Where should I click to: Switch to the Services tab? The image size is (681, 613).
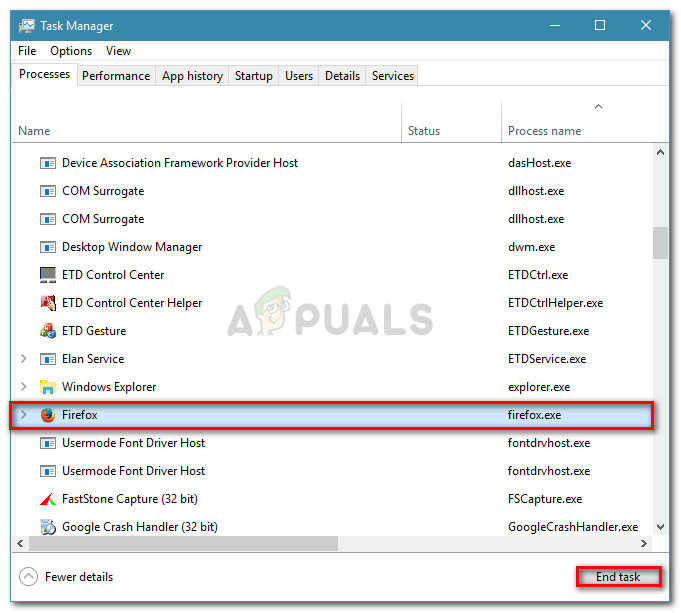(x=393, y=76)
